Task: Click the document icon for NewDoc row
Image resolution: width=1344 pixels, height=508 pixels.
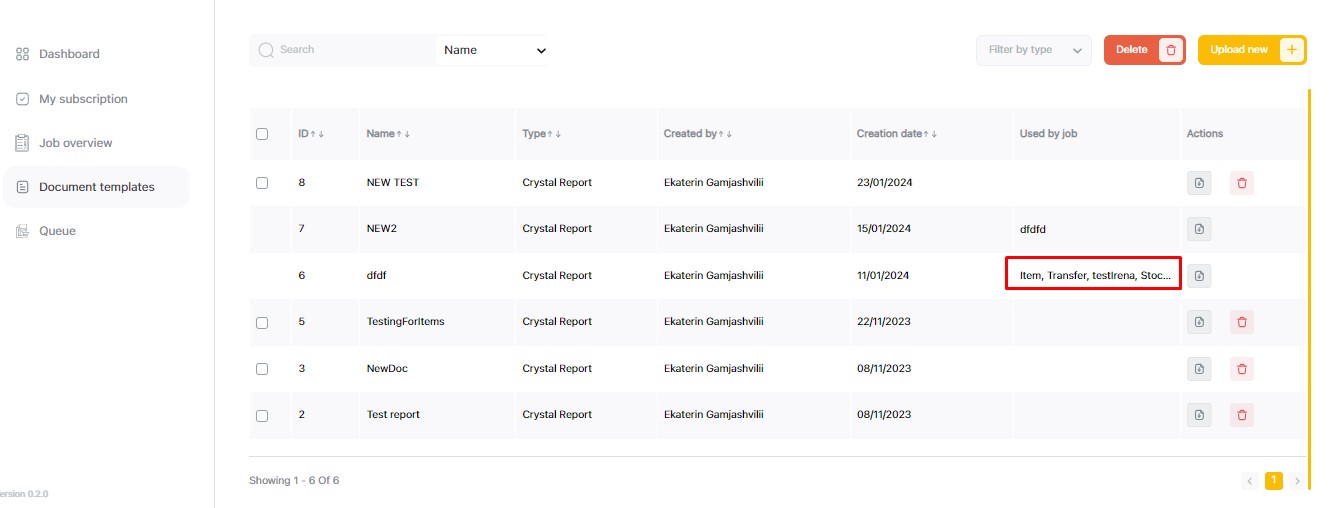Action: coord(1199,369)
